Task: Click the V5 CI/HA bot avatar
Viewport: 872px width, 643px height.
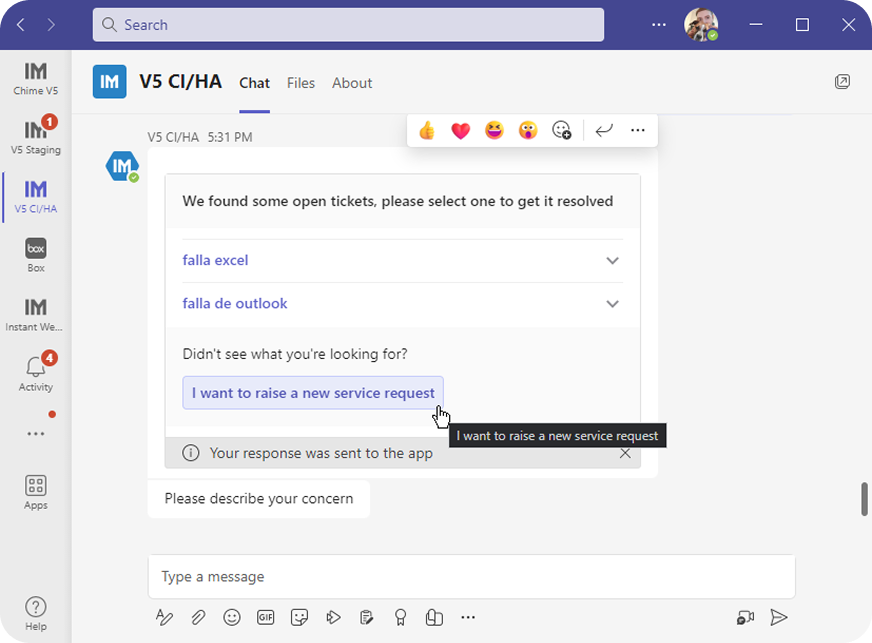Action: click(x=122, y=166)
